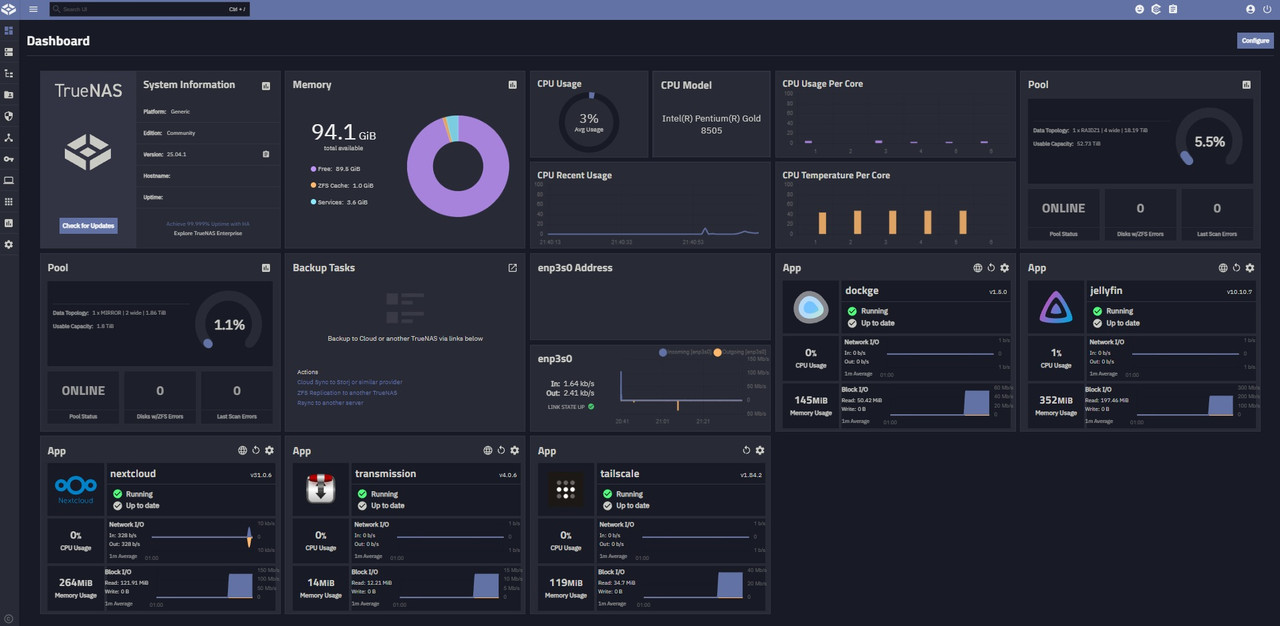Viewport: 1280px width, 626px height.
Task: Open System Information reports icon
Action: click(266, 86)
